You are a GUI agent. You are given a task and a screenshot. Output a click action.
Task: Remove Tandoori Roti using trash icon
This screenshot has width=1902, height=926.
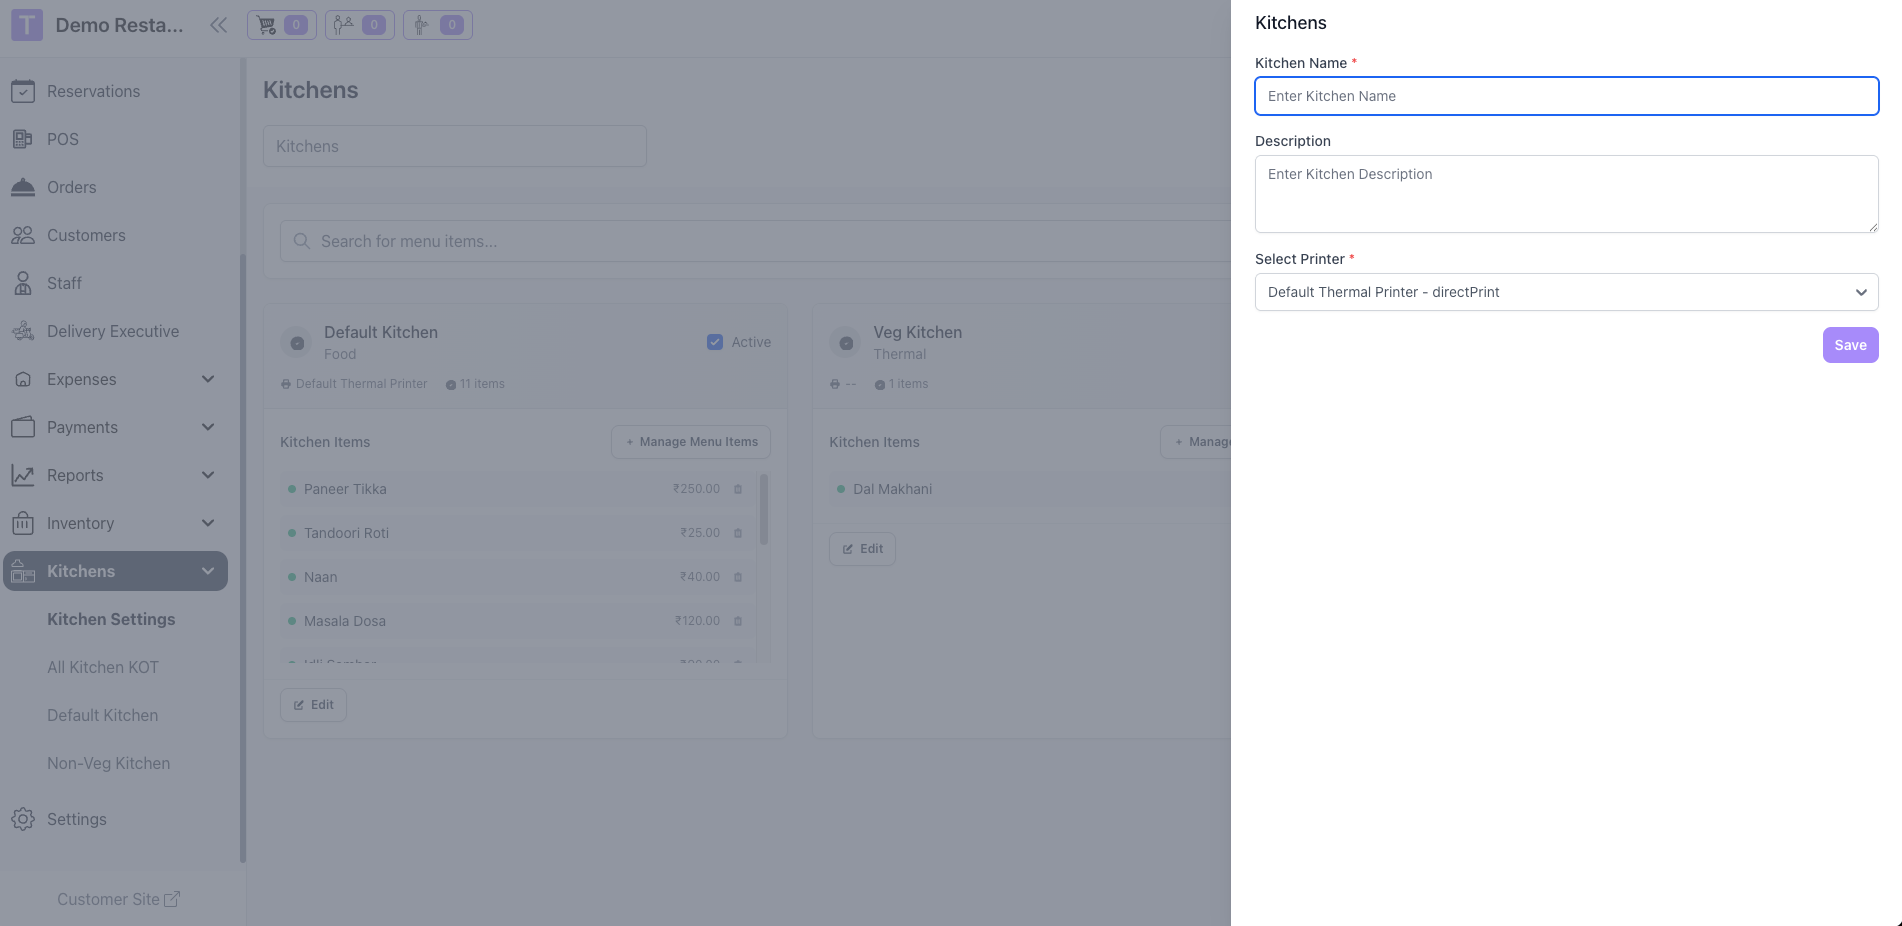[738, 533]
